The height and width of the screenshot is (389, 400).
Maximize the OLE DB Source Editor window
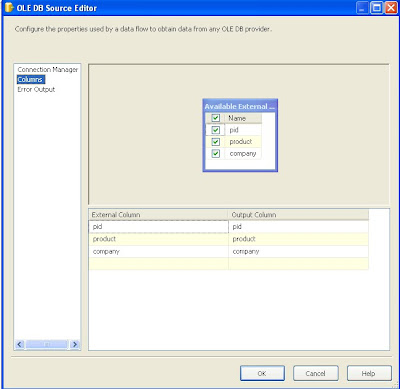(x=377, y=8)
